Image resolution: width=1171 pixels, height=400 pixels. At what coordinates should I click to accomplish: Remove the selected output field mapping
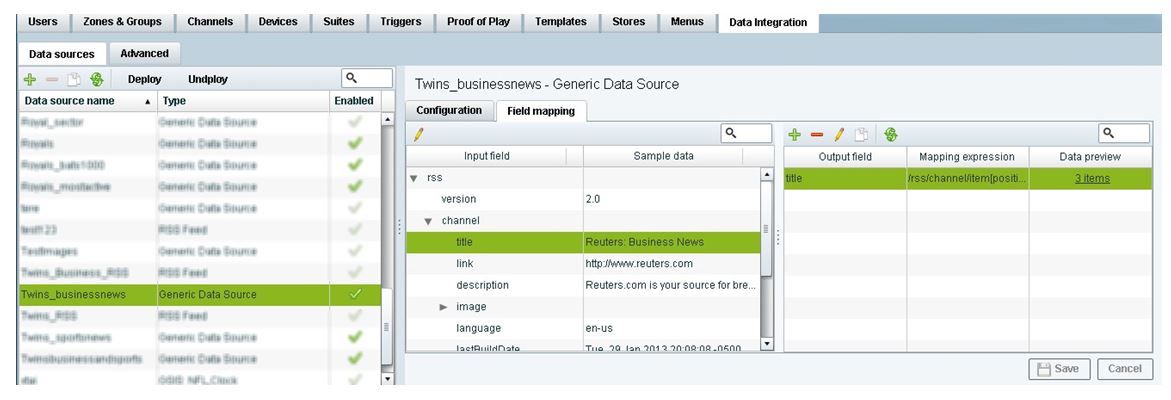817,134
